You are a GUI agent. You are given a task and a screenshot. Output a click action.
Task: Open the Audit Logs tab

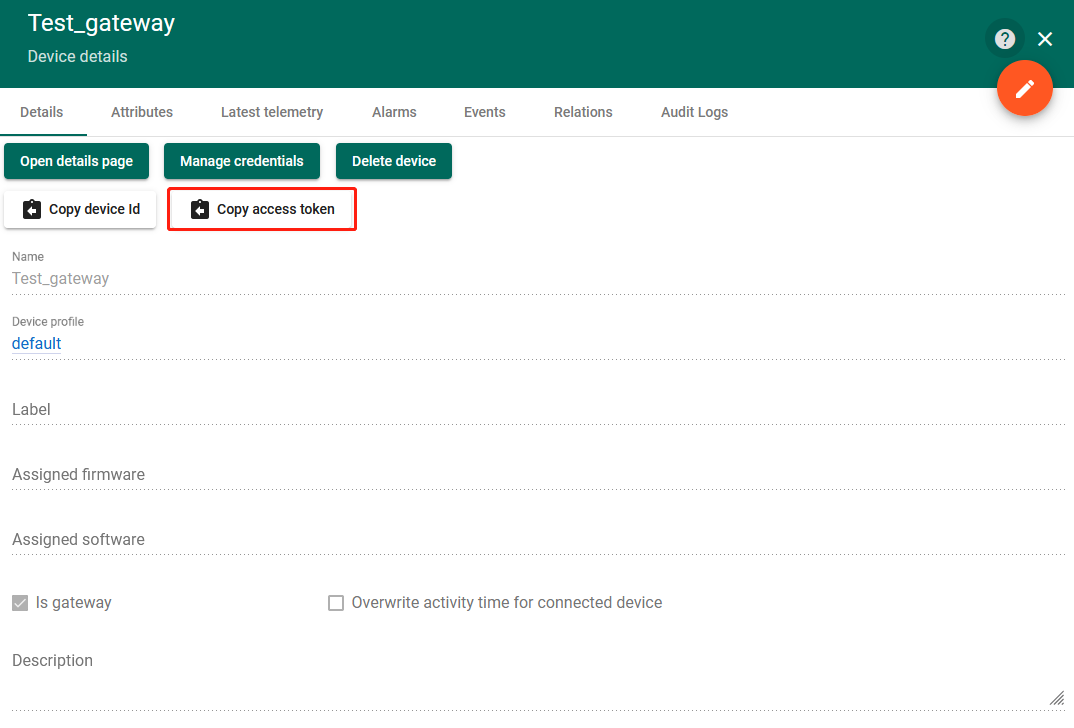(694, 112)
